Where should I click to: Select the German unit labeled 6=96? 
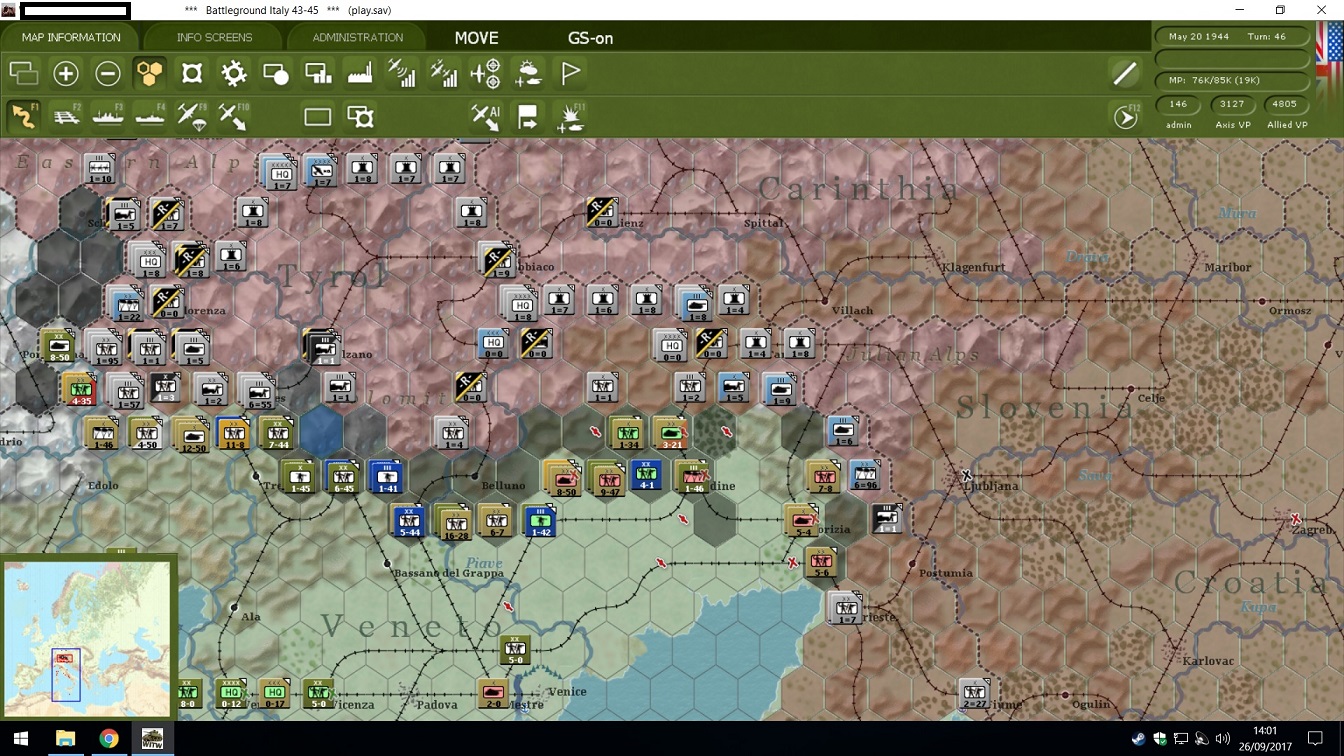click(865, 476)
